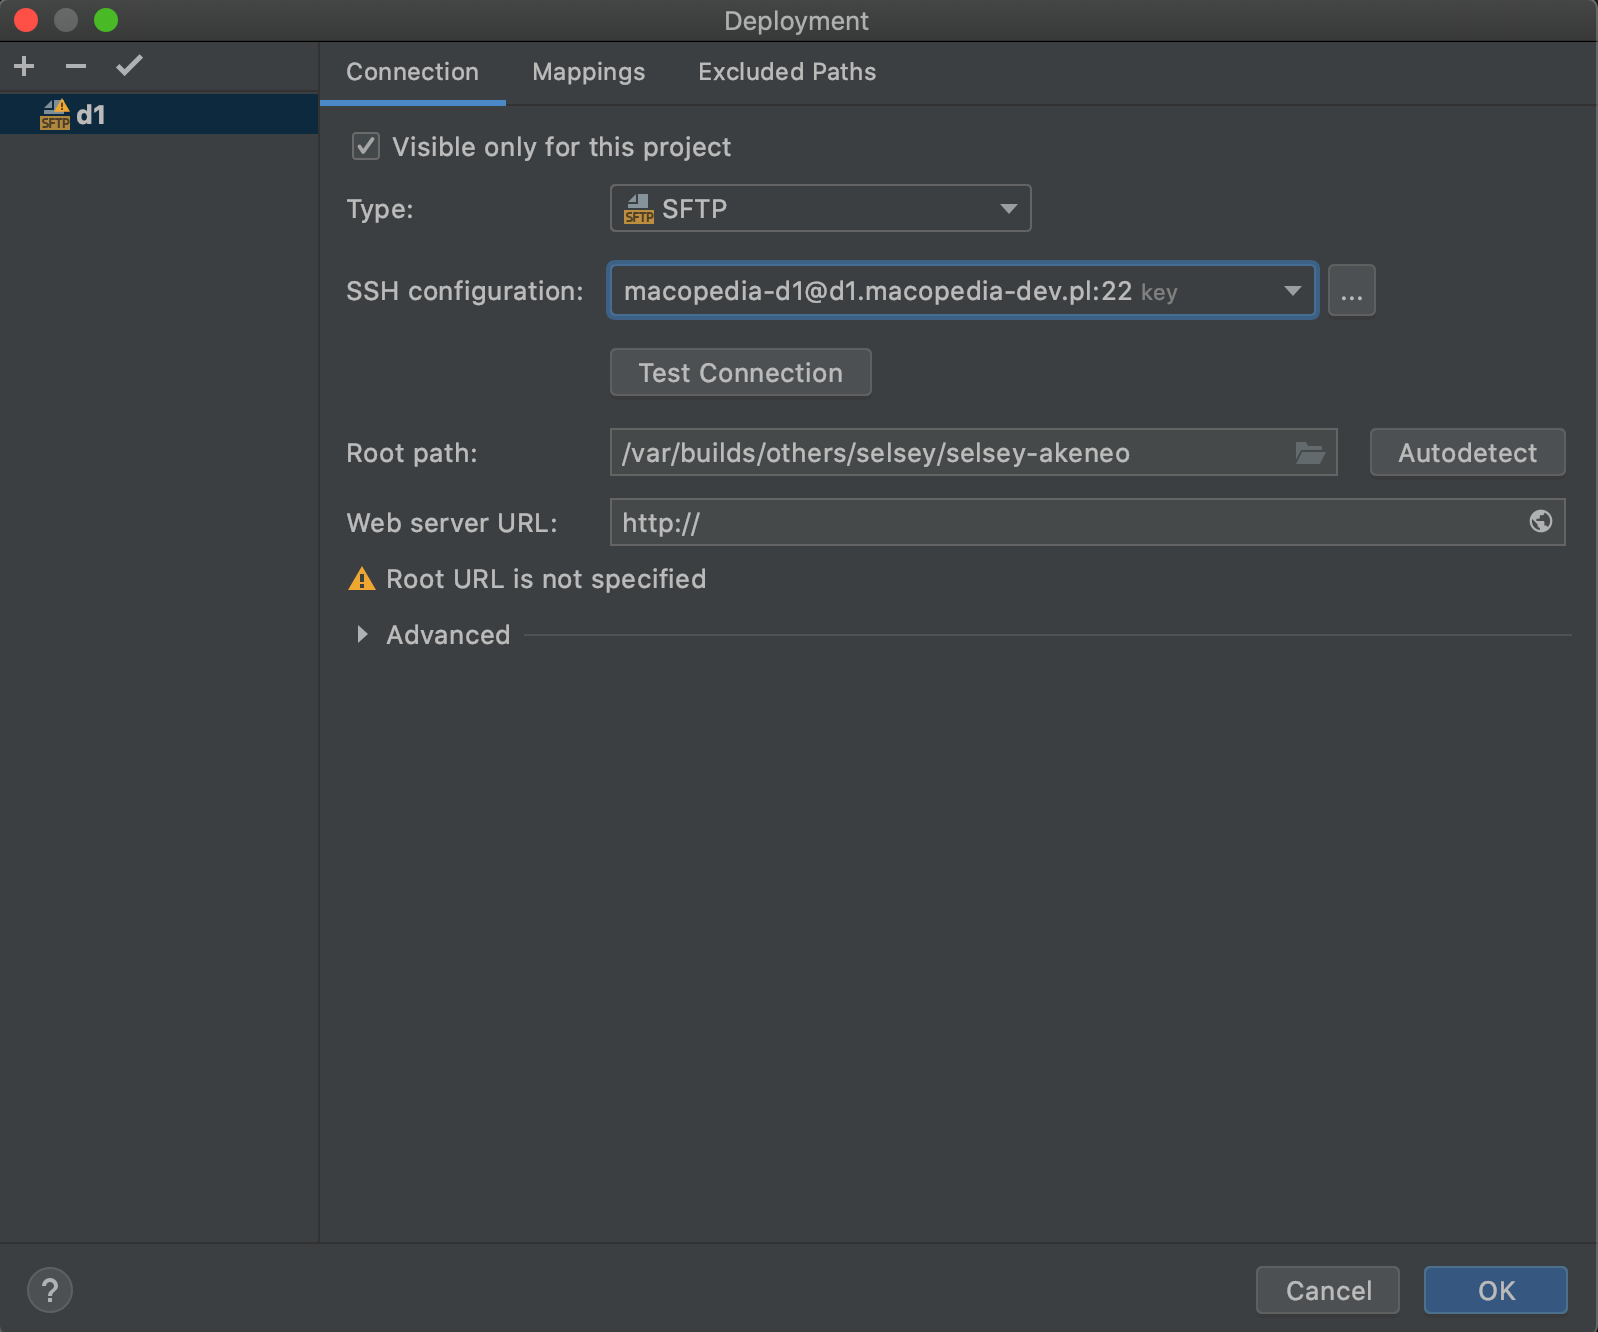Screen dimensions: 1598x1332
Task: Click into the Web server URL field
Action: 1060,523
